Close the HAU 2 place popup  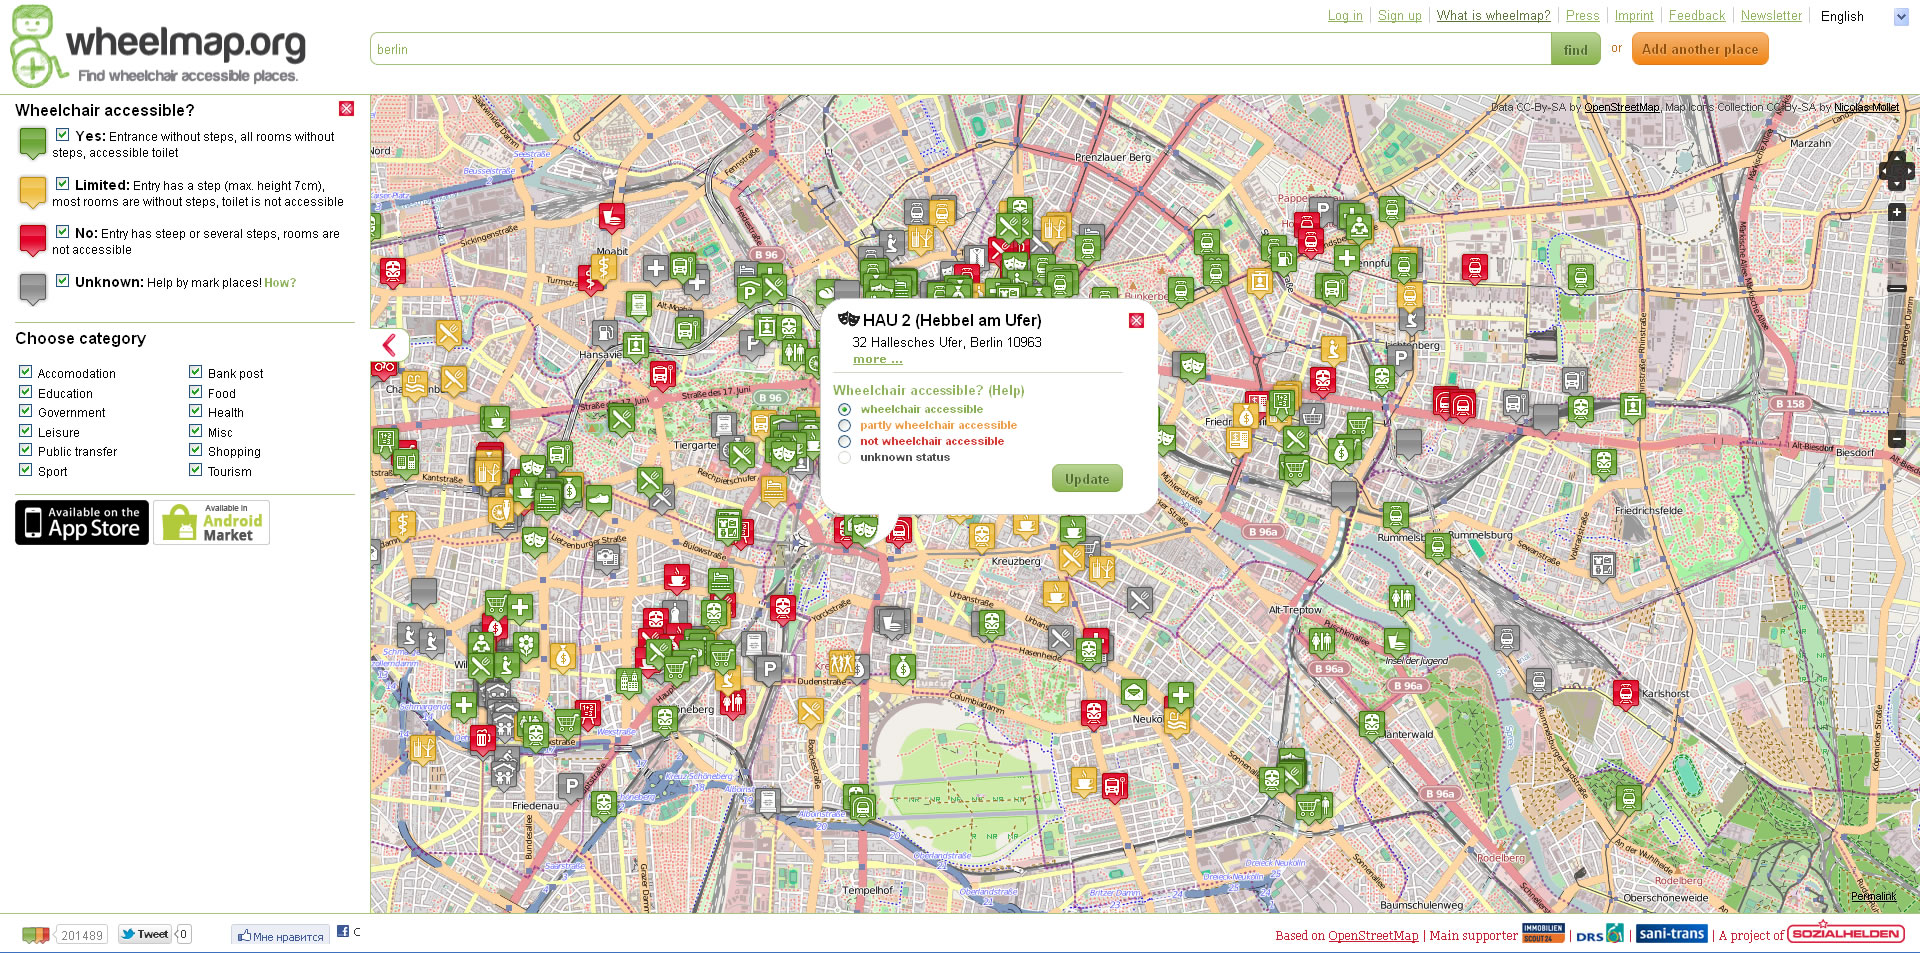1136,320
